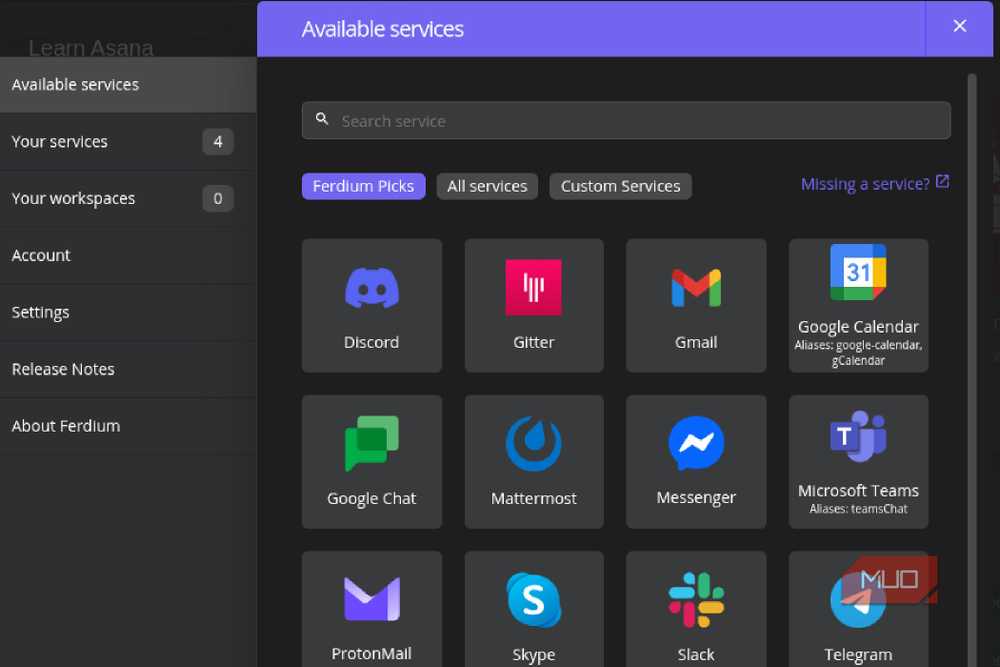
Task: Choose the Google Calendar service icon
Action: [858, 272]
